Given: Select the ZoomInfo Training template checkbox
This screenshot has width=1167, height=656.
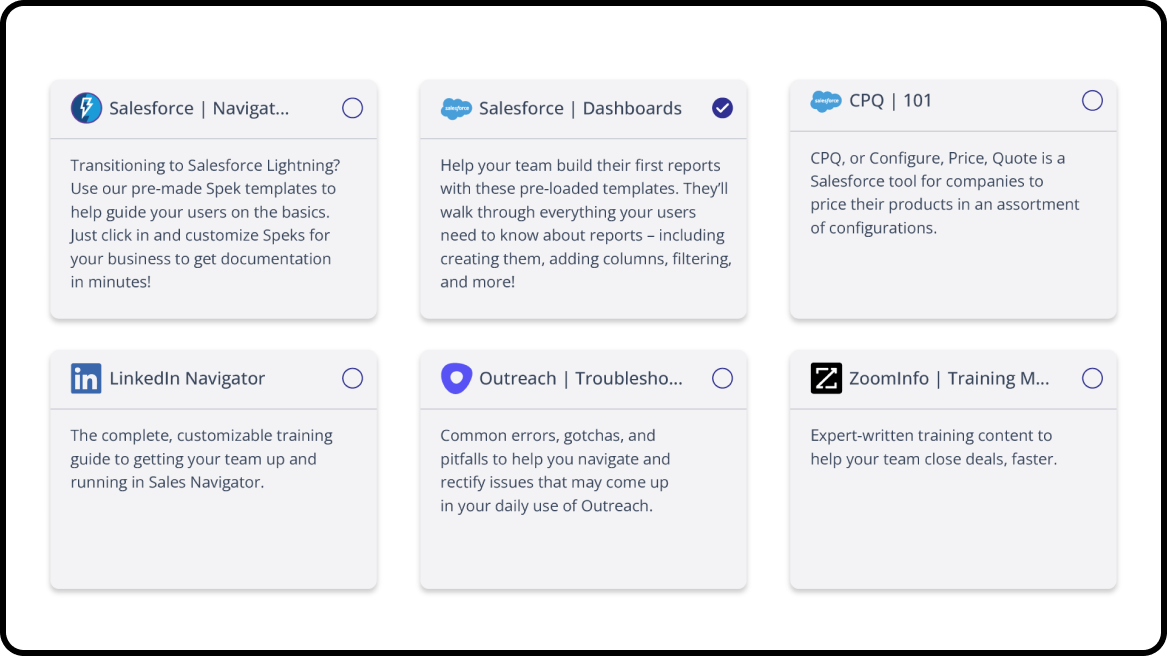Looking at the screenshot, I should 1092,378.
